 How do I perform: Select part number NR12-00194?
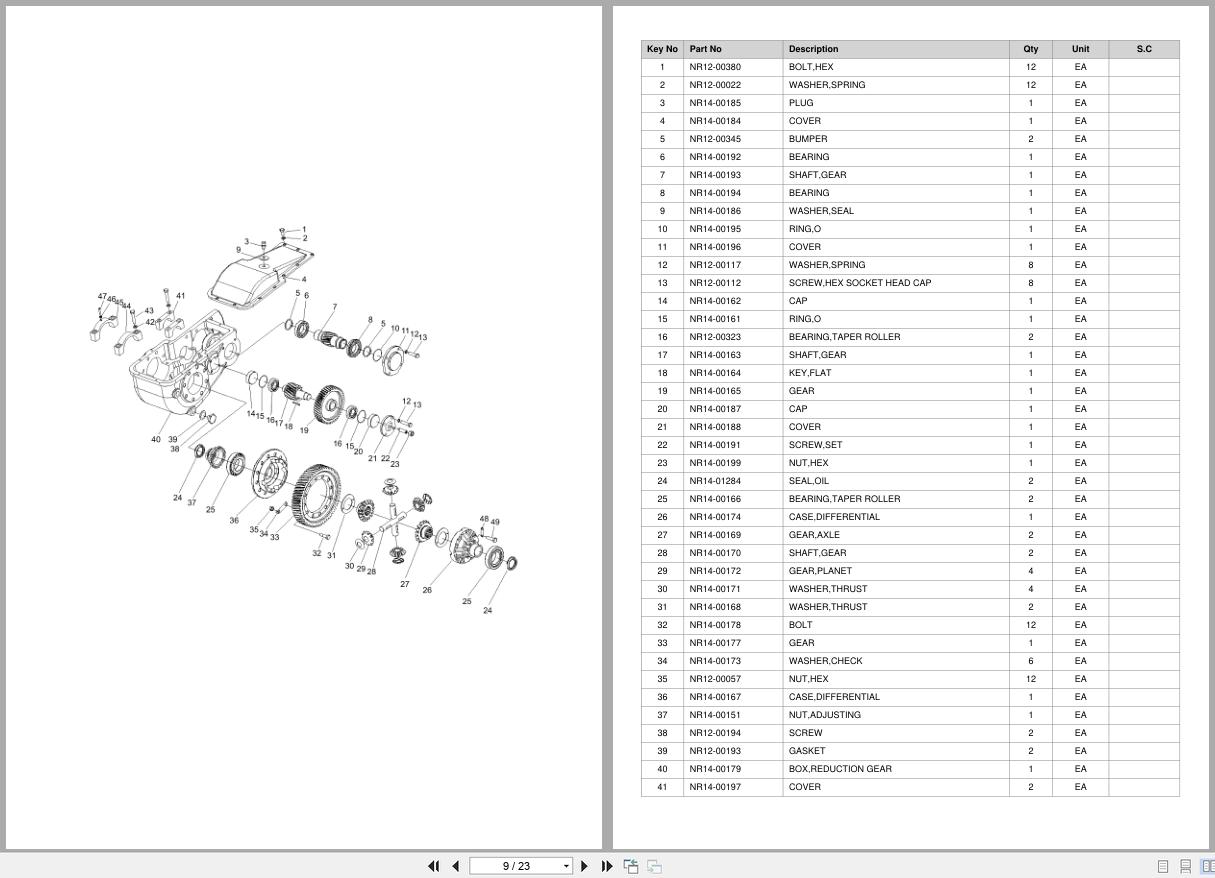(x=715, y=733)
